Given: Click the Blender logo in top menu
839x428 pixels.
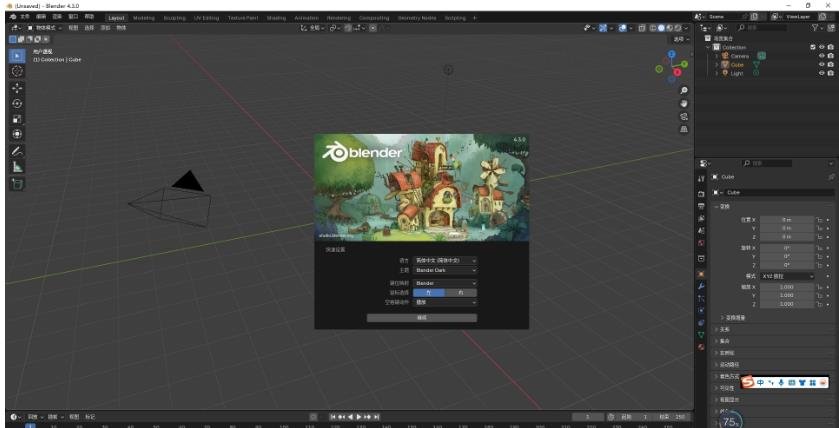Looking at the screenshot, I should 13,17.
